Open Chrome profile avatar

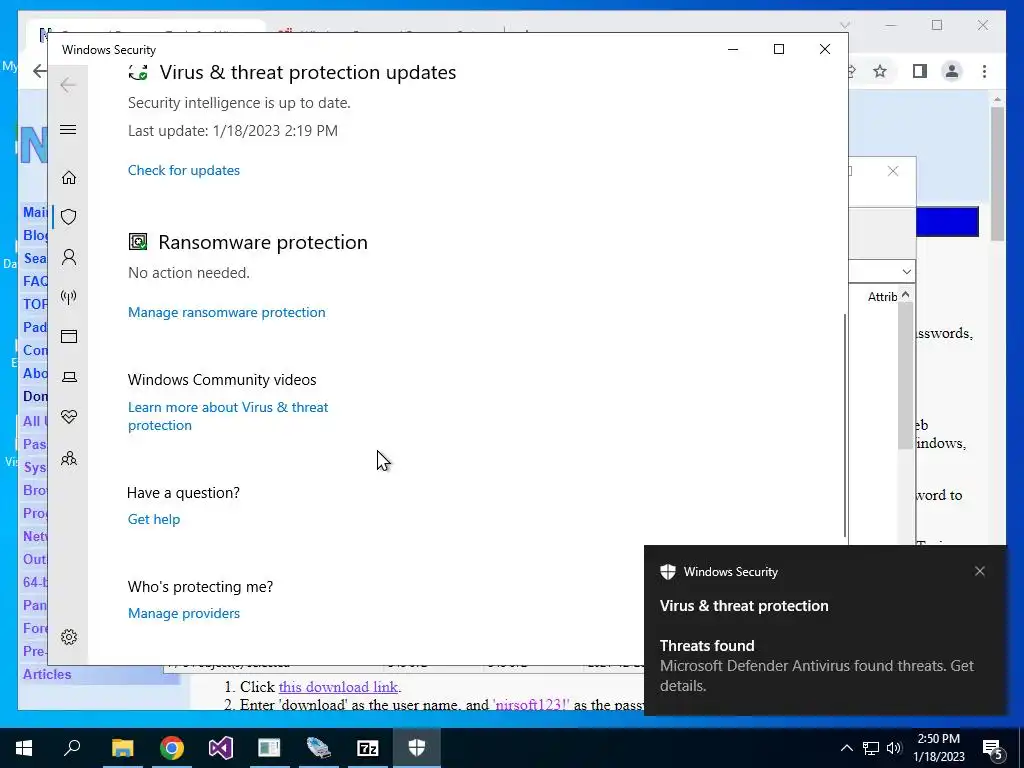(952, 71)
